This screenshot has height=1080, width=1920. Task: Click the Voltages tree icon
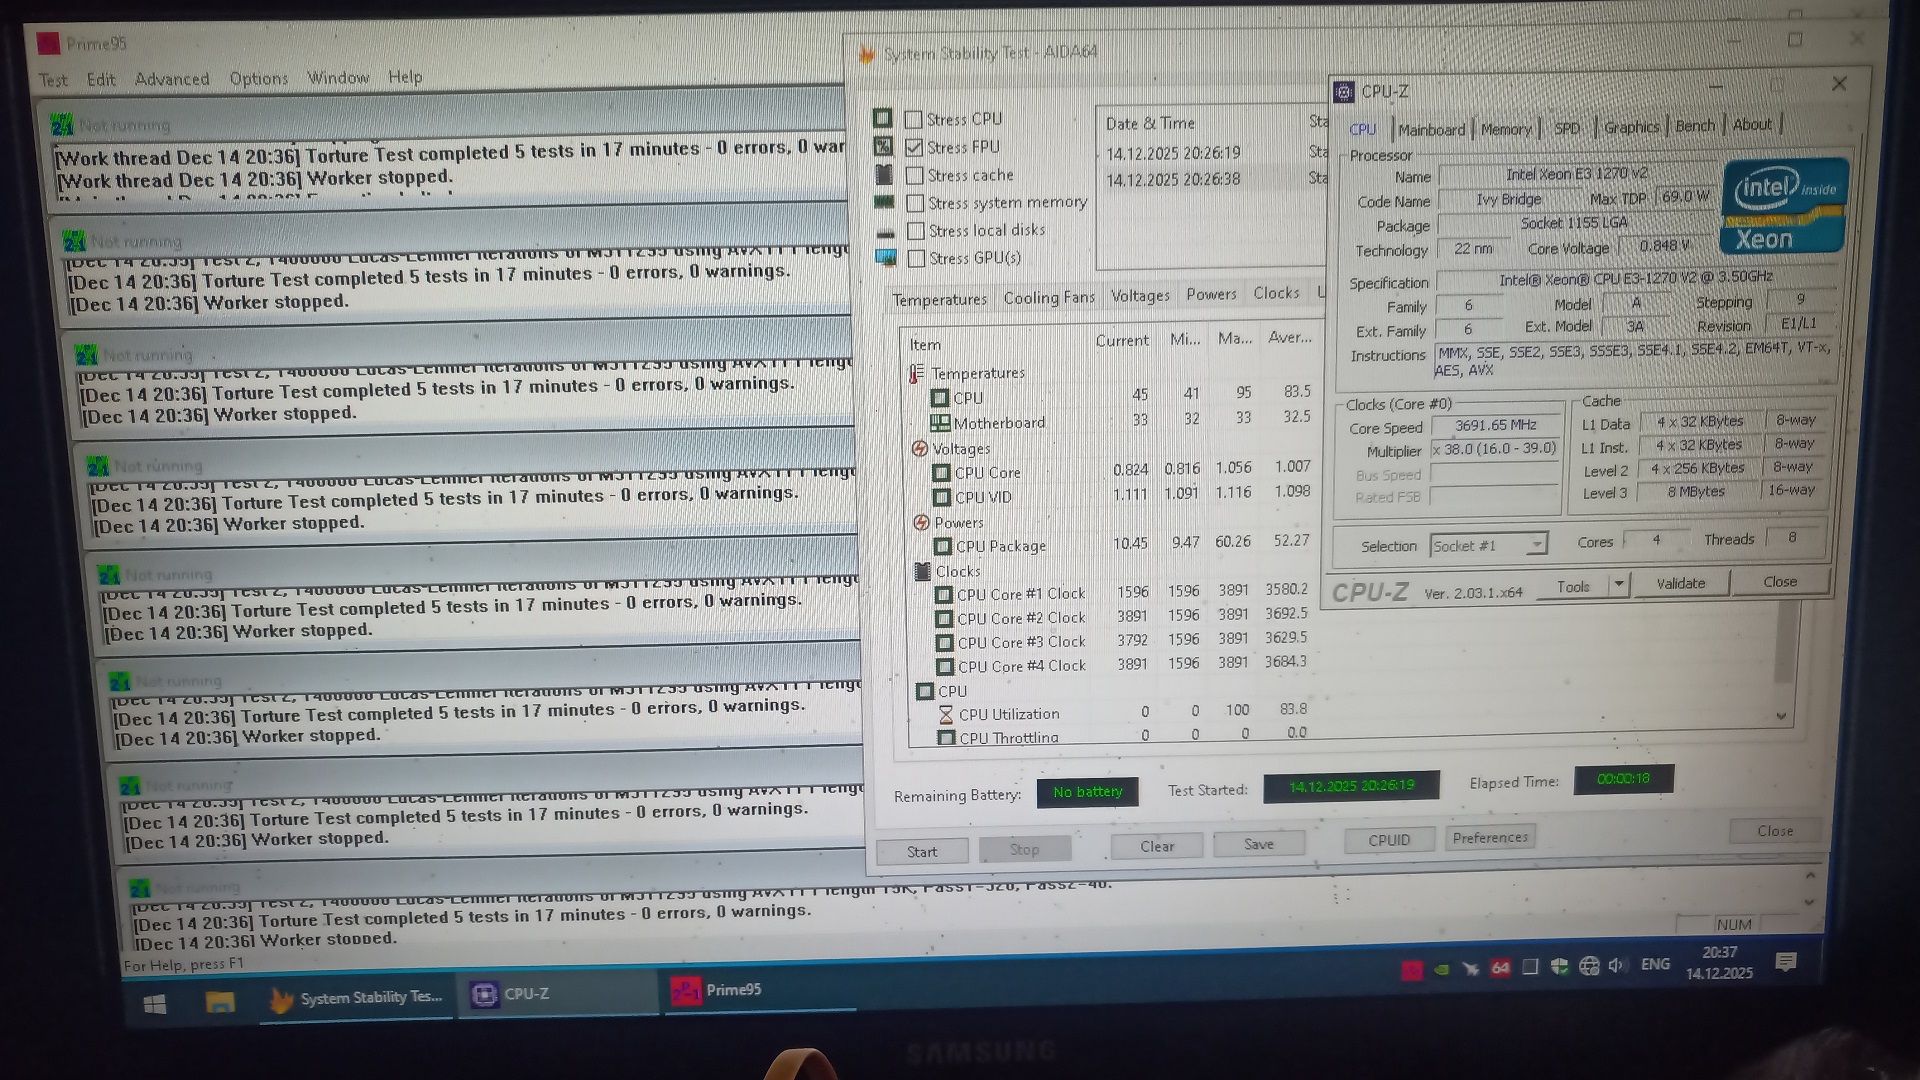pyautogui.click(x=919, y=449)
